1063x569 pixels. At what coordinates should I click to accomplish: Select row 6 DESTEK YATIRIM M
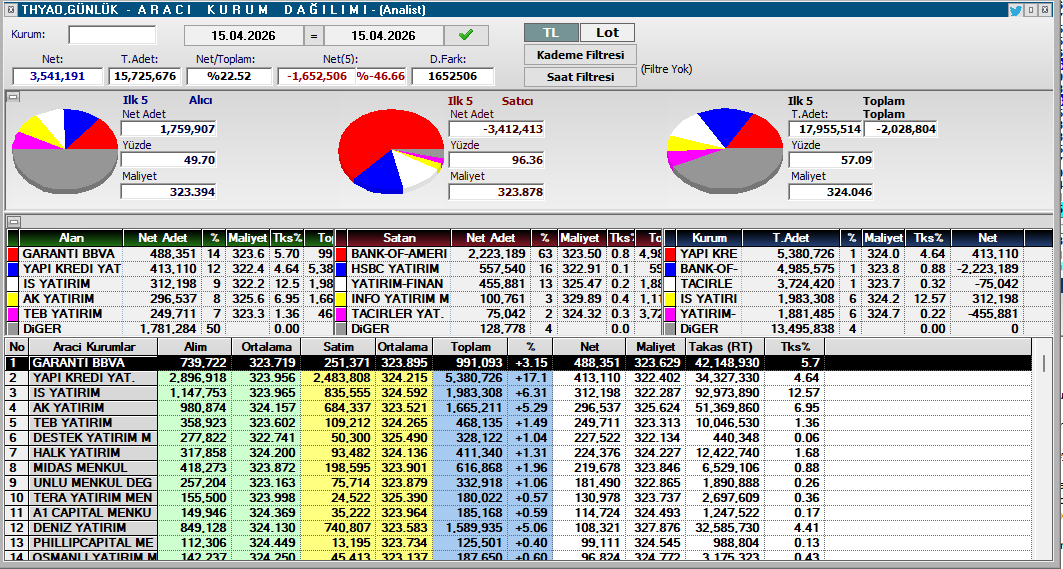[x=519, y=437]
